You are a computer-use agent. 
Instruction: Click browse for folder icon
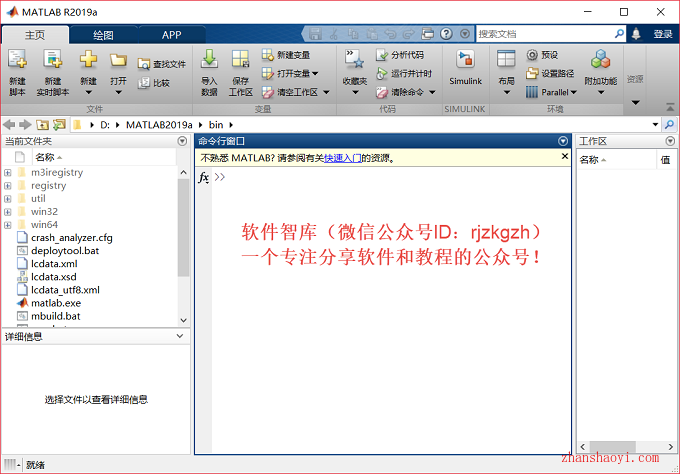tap(59, 125)
